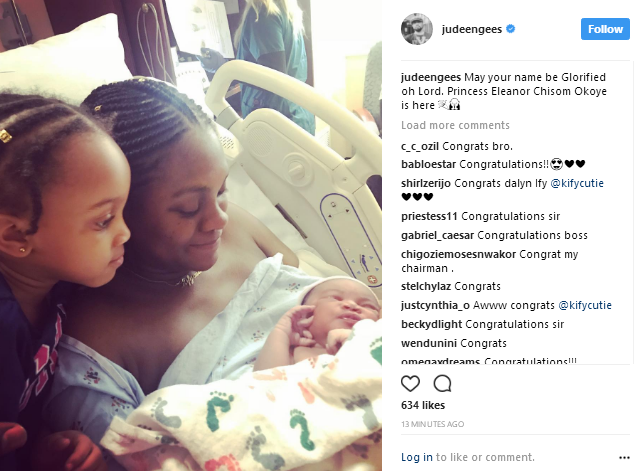Viewport: 634px width, 471px height.
Task: Open the 13 minutes ago timestamp
Action: (x=432, y=424)
